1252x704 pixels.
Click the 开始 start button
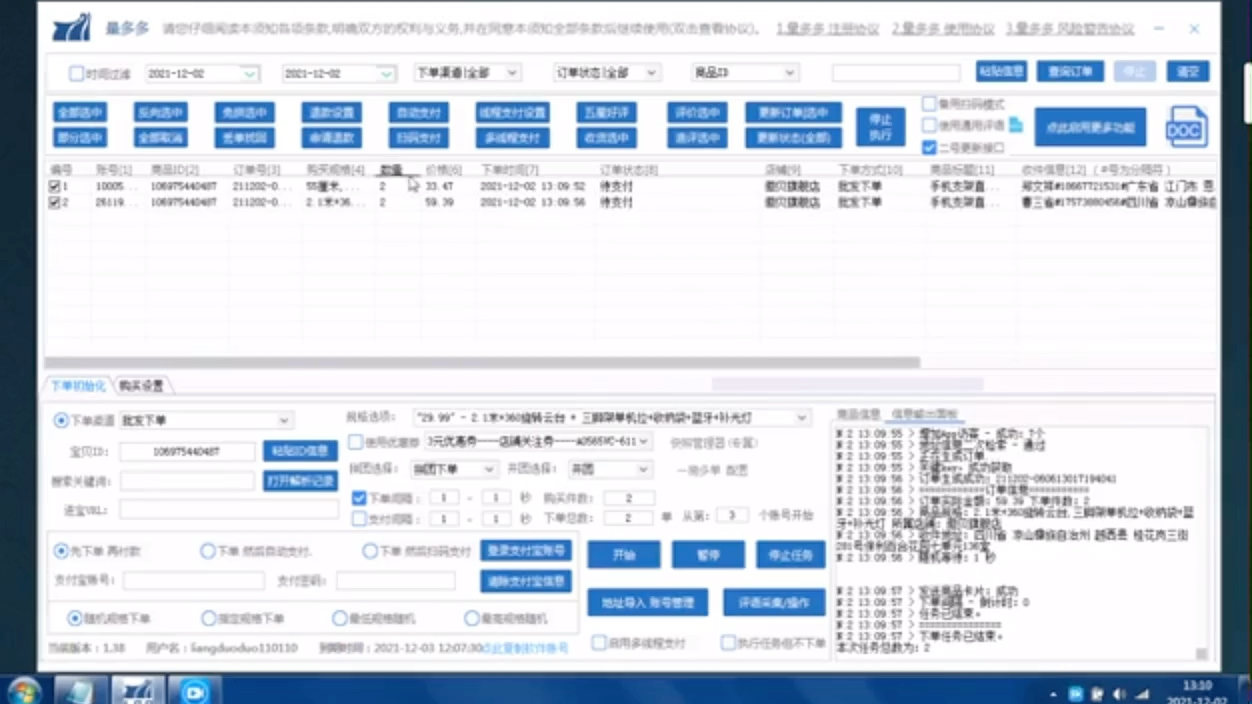coord(623,554)
